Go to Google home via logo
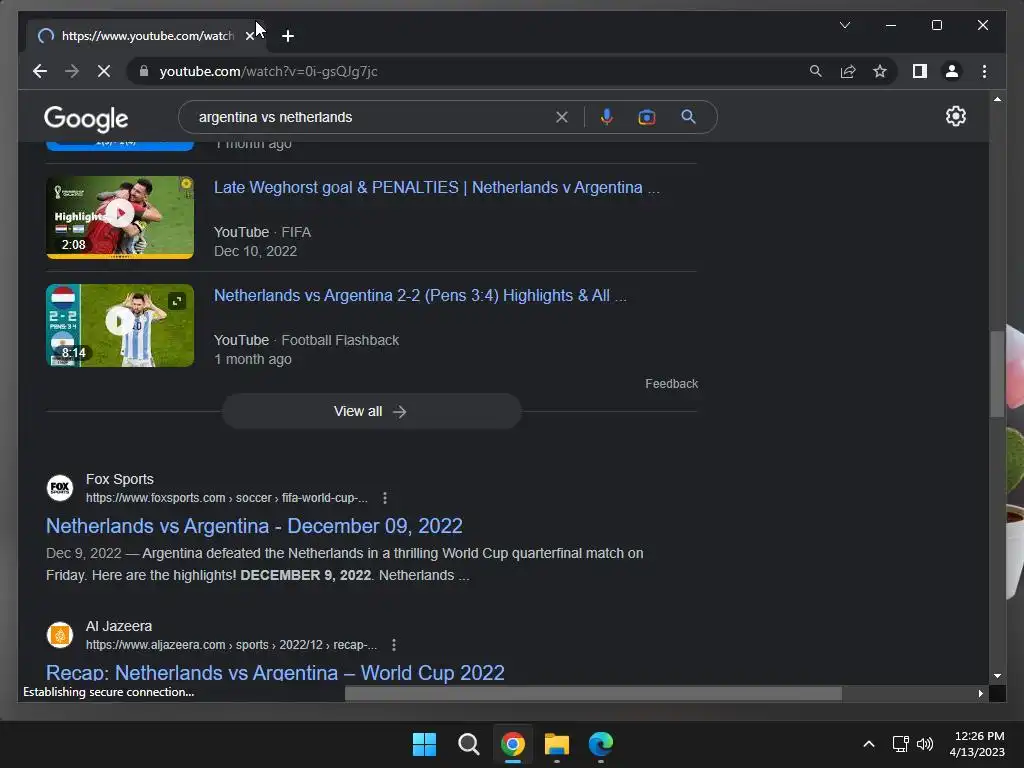Screen dimensions: 1024x768 [86, 118]
